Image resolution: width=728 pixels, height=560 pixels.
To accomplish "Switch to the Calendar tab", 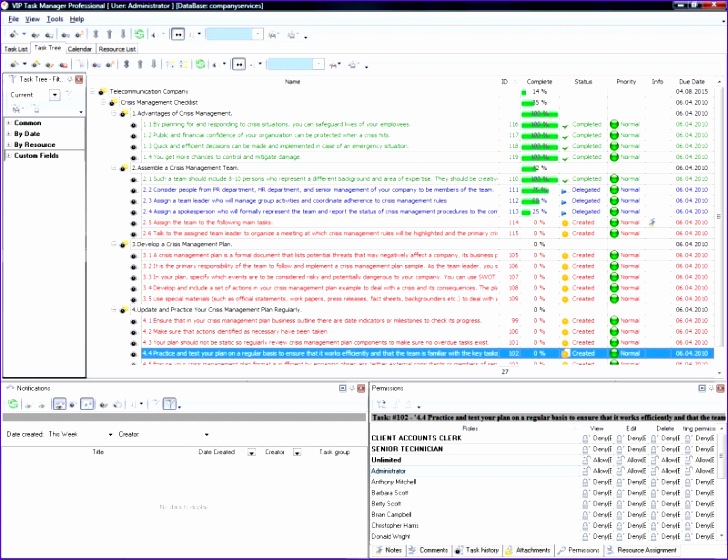I will pos(80,49).
